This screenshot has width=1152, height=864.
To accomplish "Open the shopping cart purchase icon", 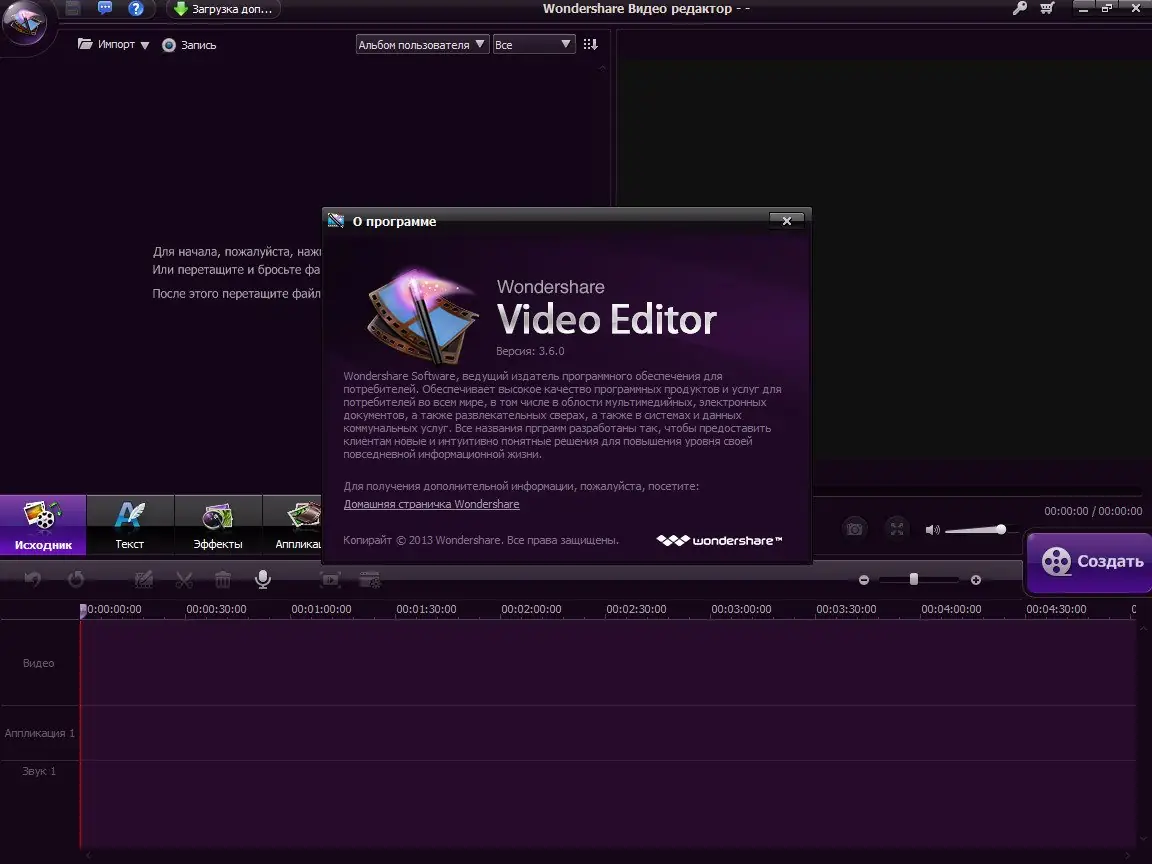I will [x=1048, y=9].
